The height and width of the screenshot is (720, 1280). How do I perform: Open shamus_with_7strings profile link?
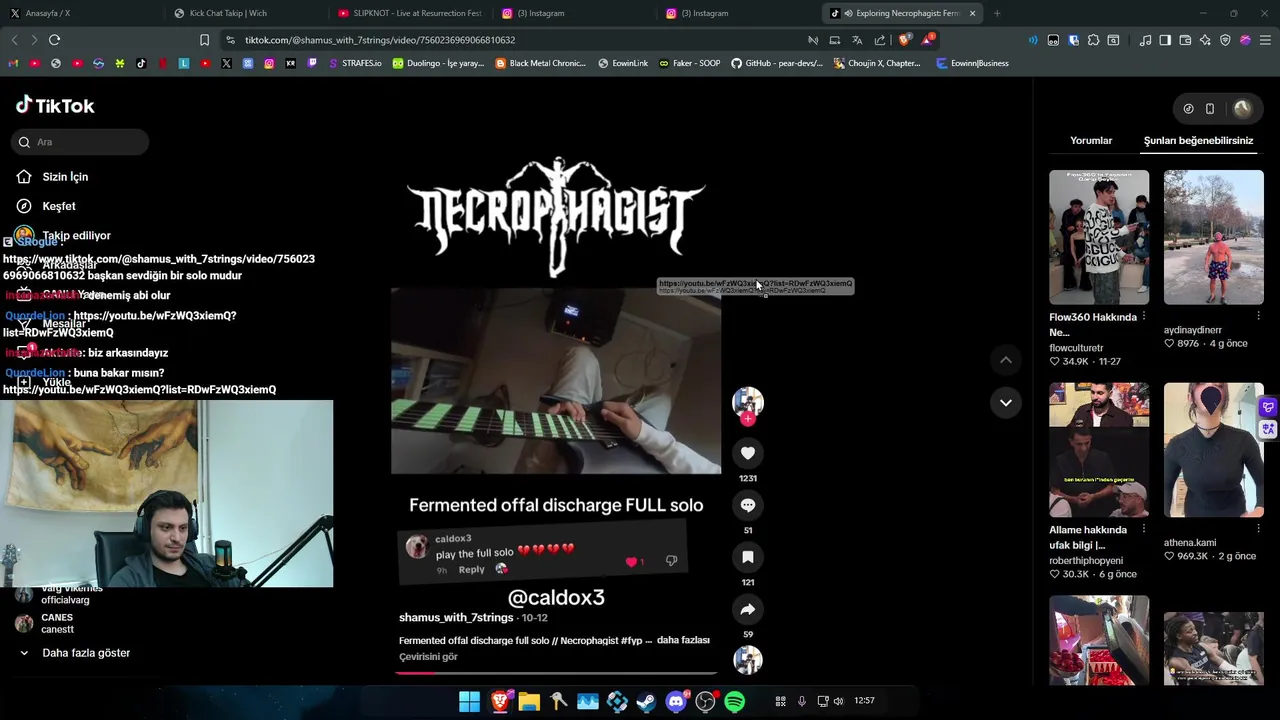[456, 618]
